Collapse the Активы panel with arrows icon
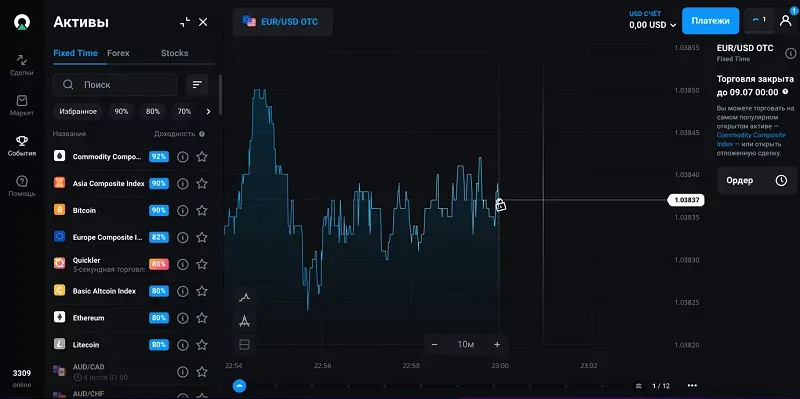This screenshot has height=399, width=800. tap(185, 22)
